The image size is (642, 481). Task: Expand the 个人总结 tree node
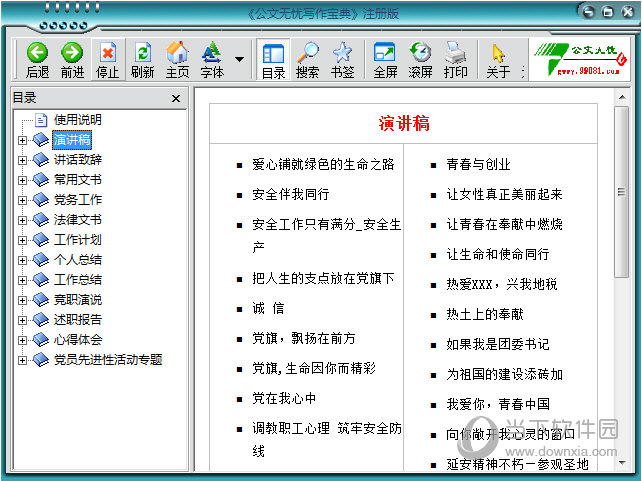23,260
